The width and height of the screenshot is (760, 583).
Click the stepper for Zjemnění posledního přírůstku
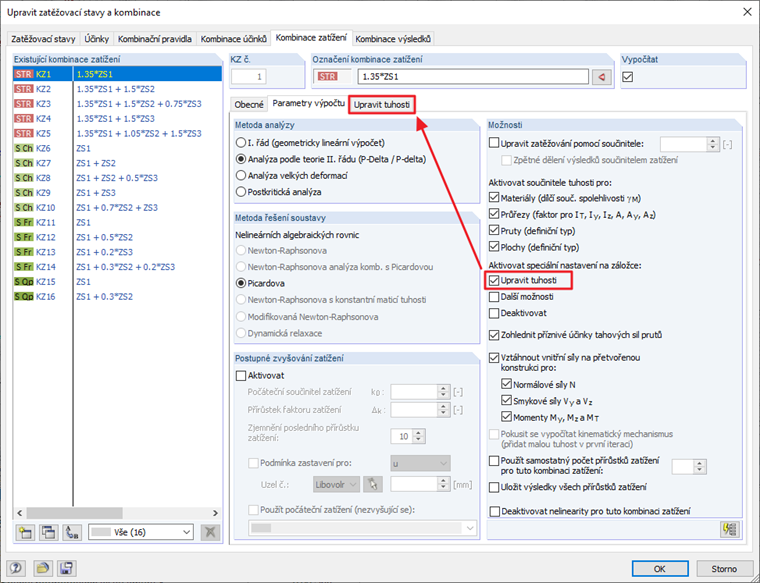419,436
